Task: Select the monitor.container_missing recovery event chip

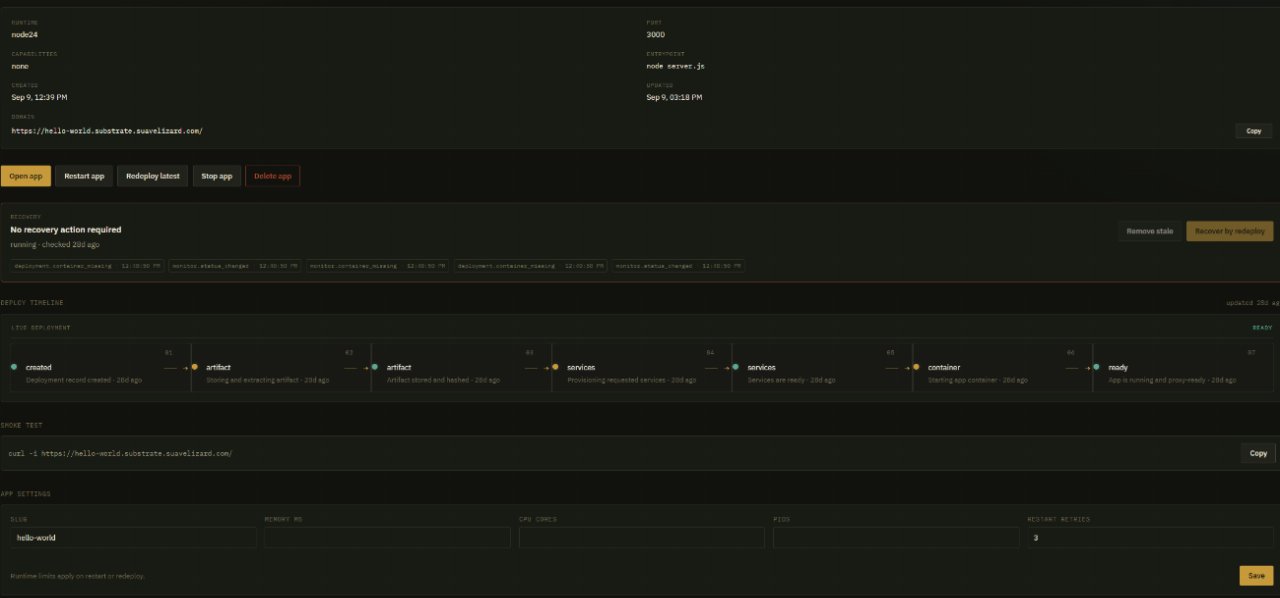Action: pos(377,266)
